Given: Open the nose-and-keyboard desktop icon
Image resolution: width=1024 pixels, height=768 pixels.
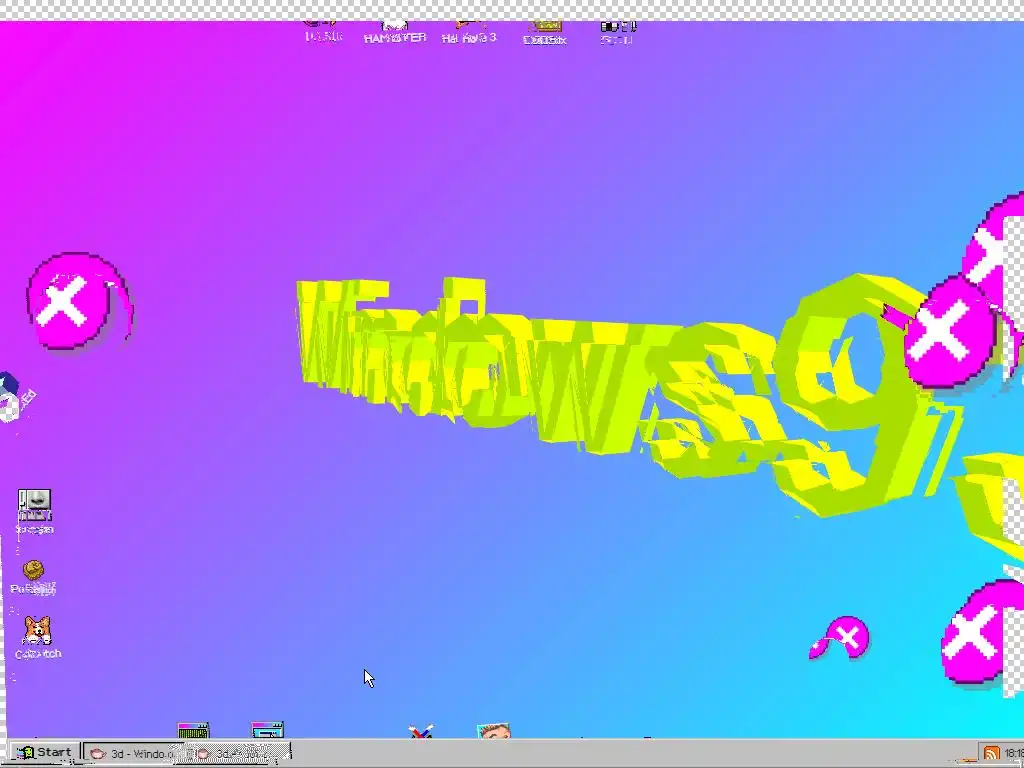Looking at the screenshot, I should coord(35,511).
